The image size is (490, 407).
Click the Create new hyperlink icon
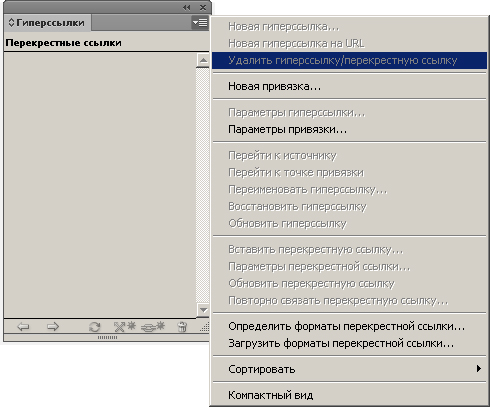tap(125, 327)
